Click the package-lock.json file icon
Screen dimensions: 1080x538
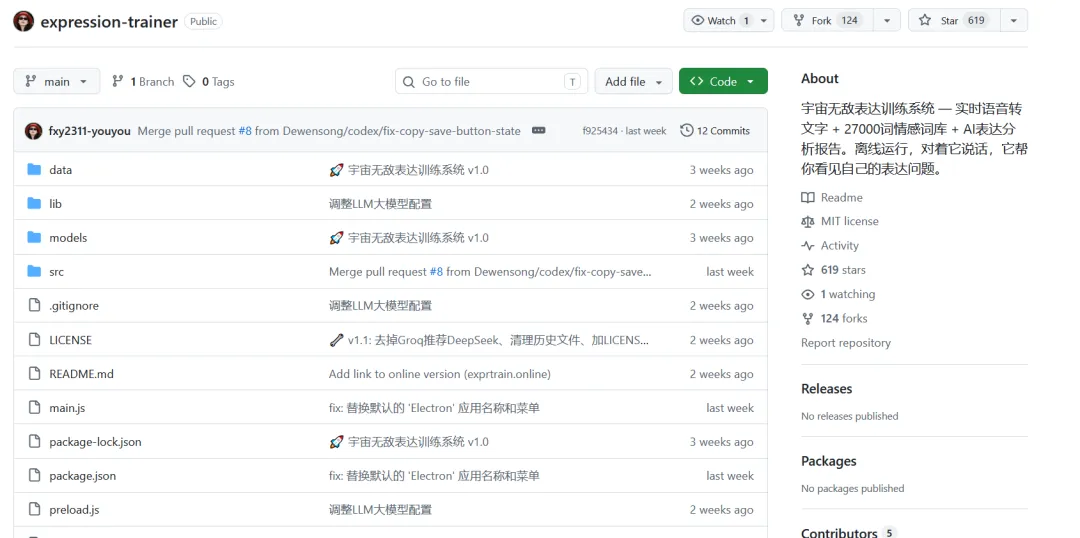tap(34, 442)
